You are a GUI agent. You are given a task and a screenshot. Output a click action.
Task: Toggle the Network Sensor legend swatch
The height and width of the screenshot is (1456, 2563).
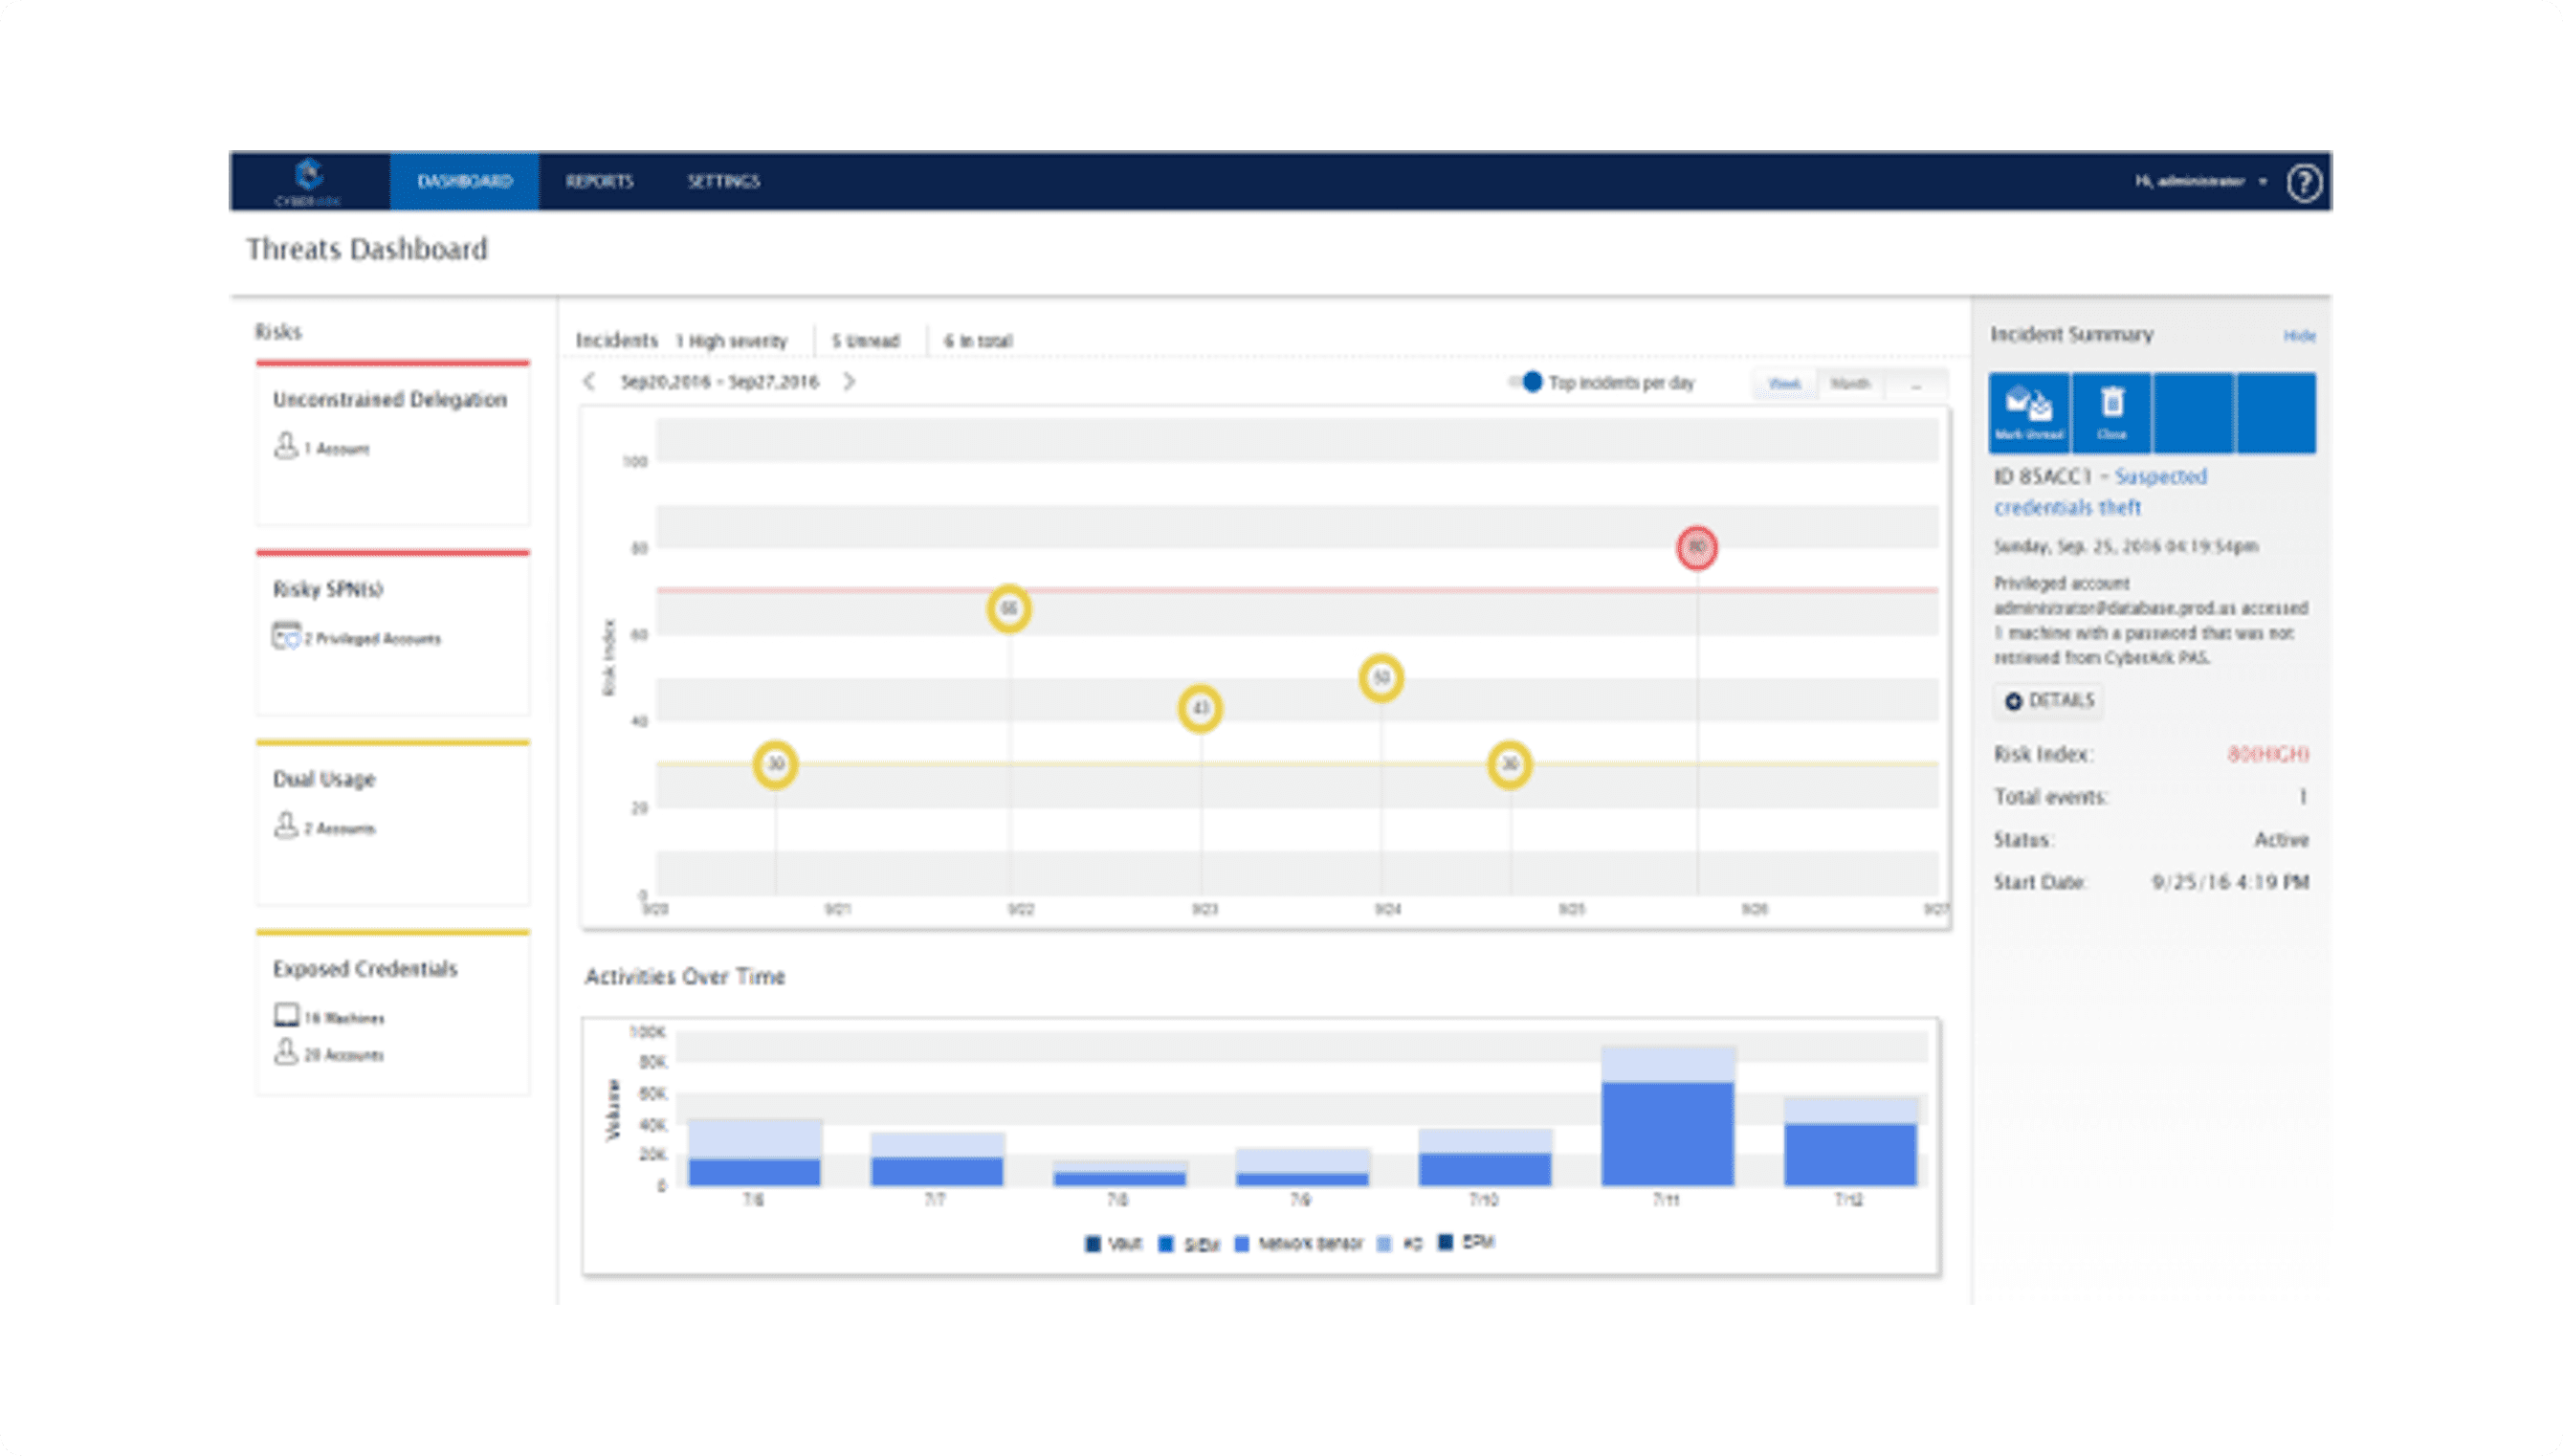coord(1242,1244)
